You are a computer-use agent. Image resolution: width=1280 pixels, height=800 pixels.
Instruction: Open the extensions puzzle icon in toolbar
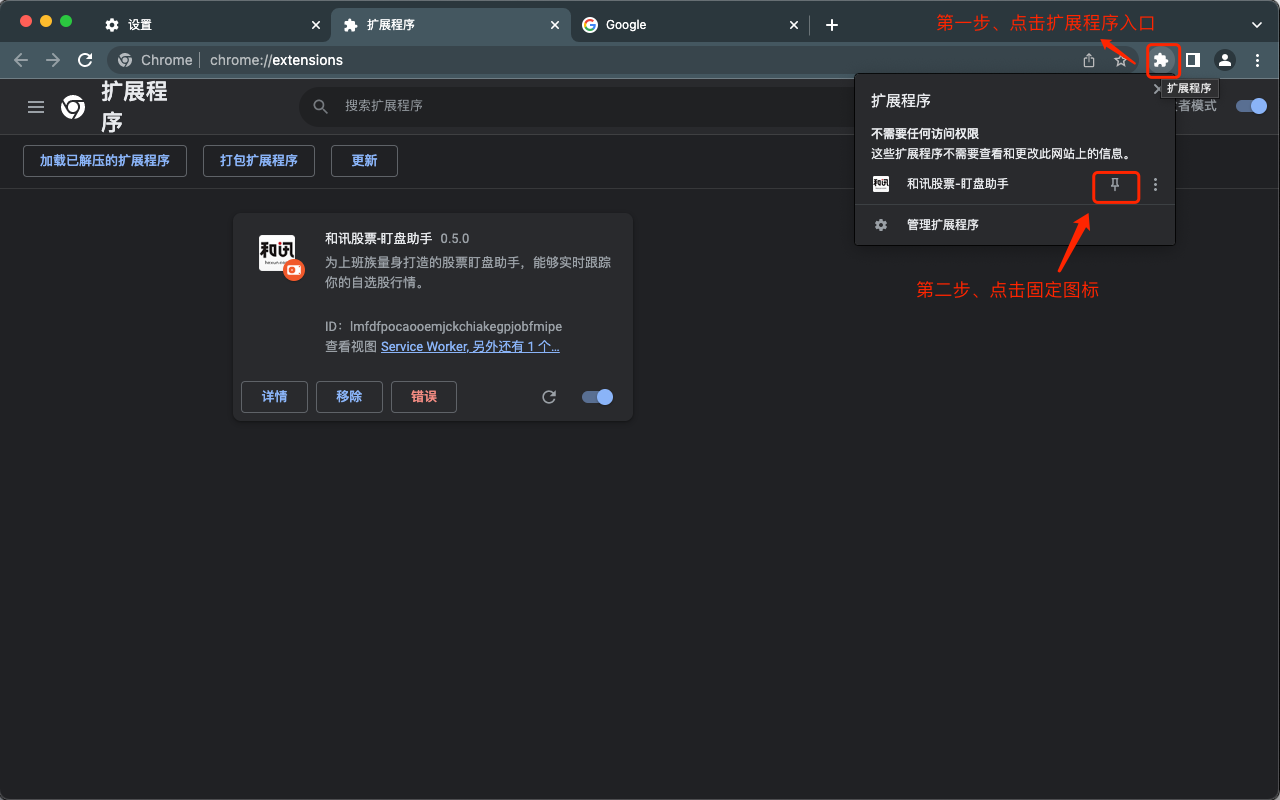[x=1162, y=60]
